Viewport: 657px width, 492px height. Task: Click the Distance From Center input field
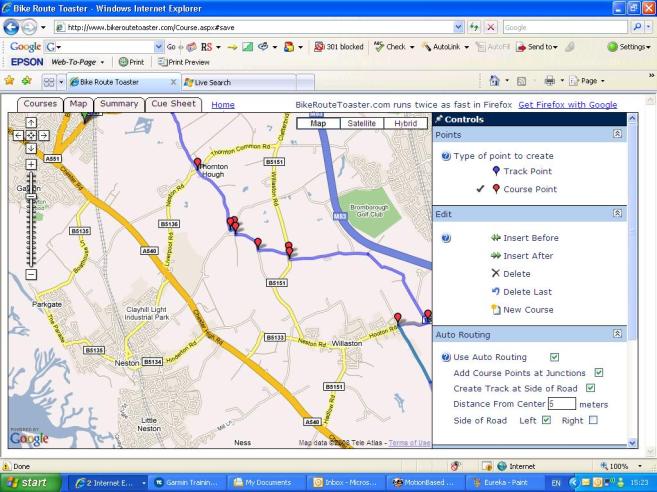click(561, 404)
